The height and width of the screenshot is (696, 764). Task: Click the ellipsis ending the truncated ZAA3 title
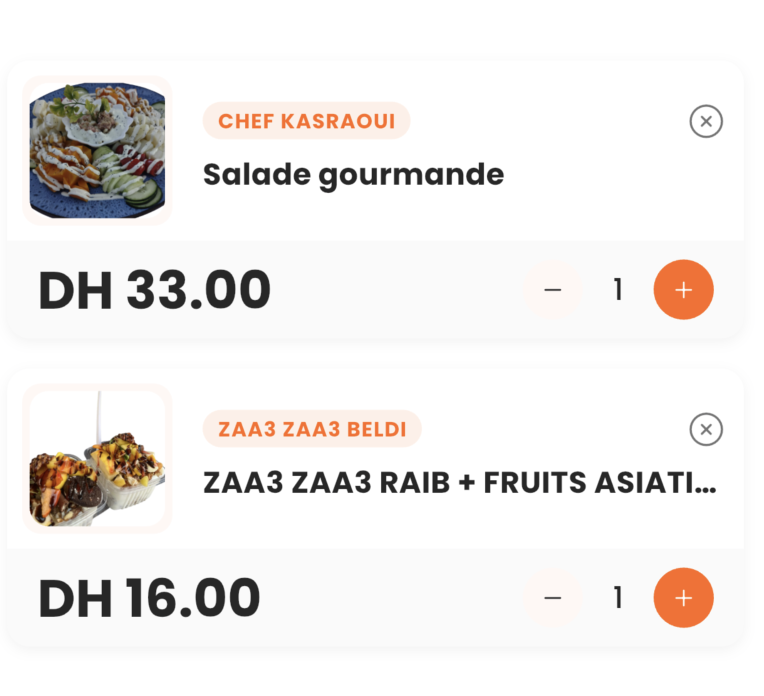tap(705, 490)
